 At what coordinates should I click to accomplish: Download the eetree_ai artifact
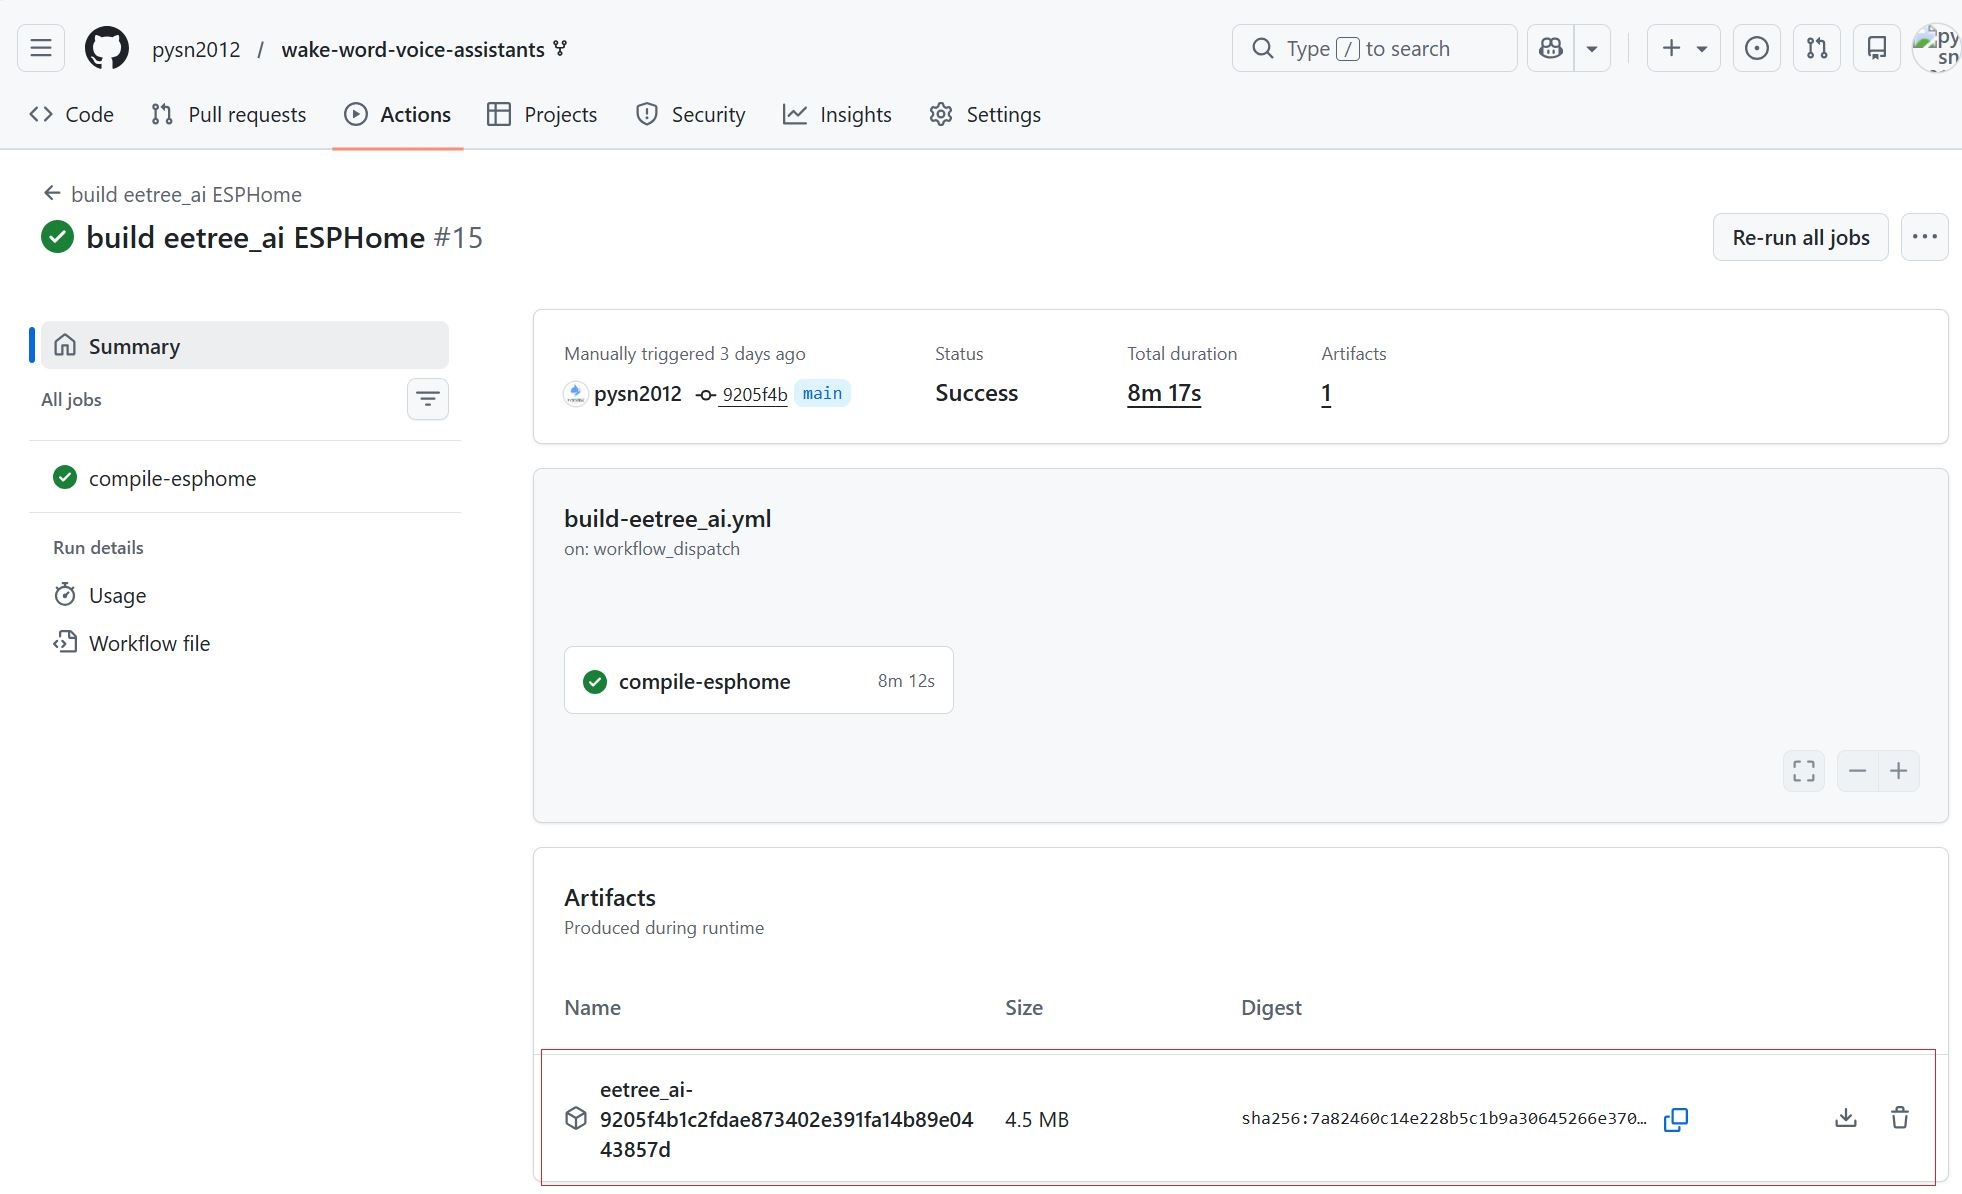(x=1846, y=1118)
